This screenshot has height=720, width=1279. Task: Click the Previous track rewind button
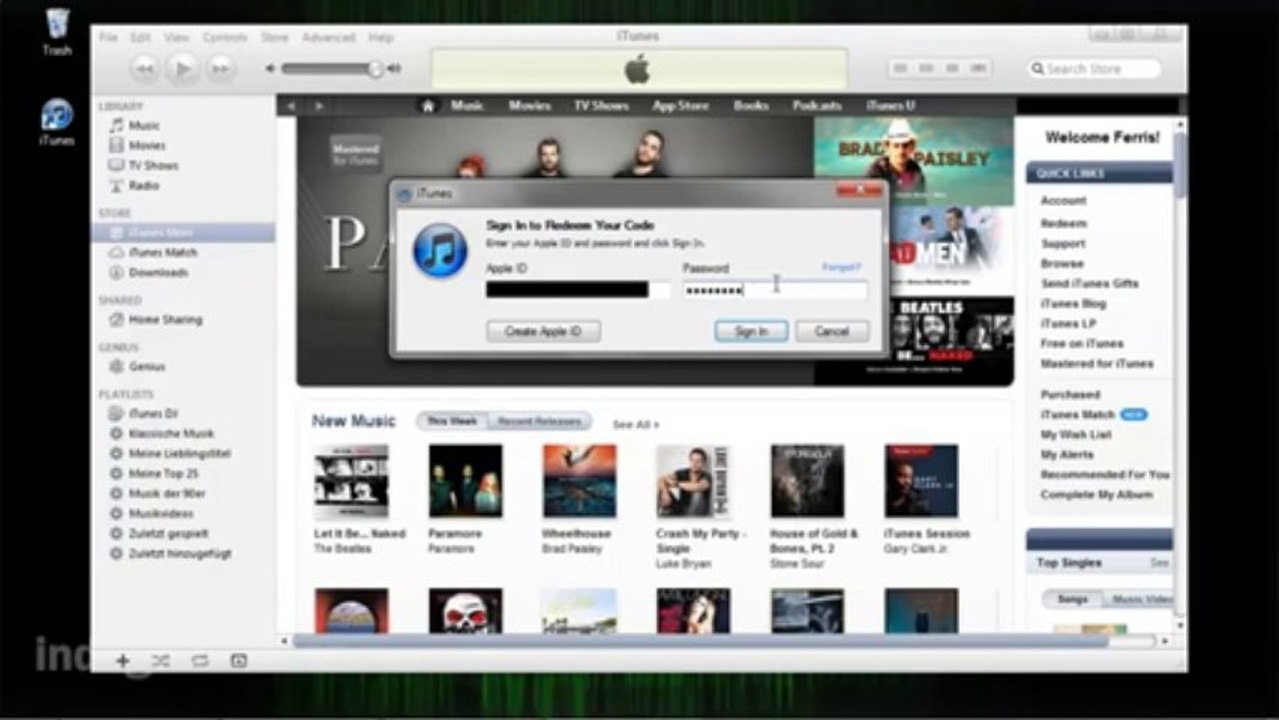pyautogui.click(x=145, y=68)
